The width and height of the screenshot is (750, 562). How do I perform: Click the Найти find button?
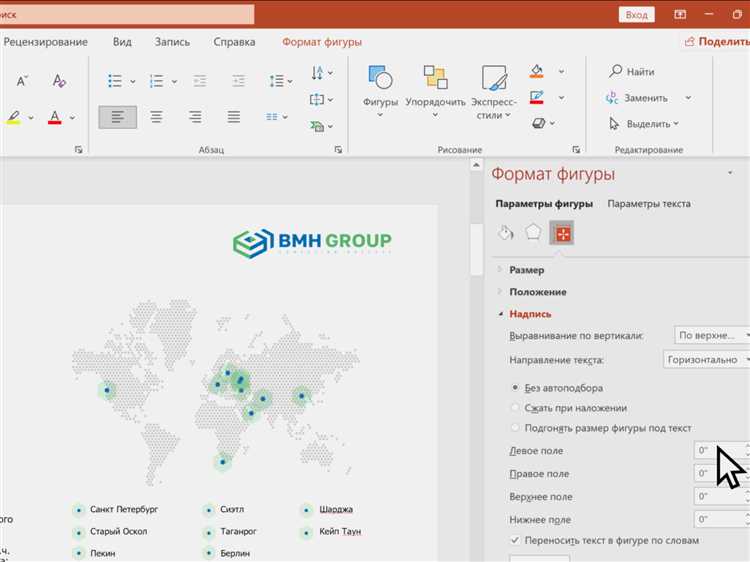pos(632,72)
